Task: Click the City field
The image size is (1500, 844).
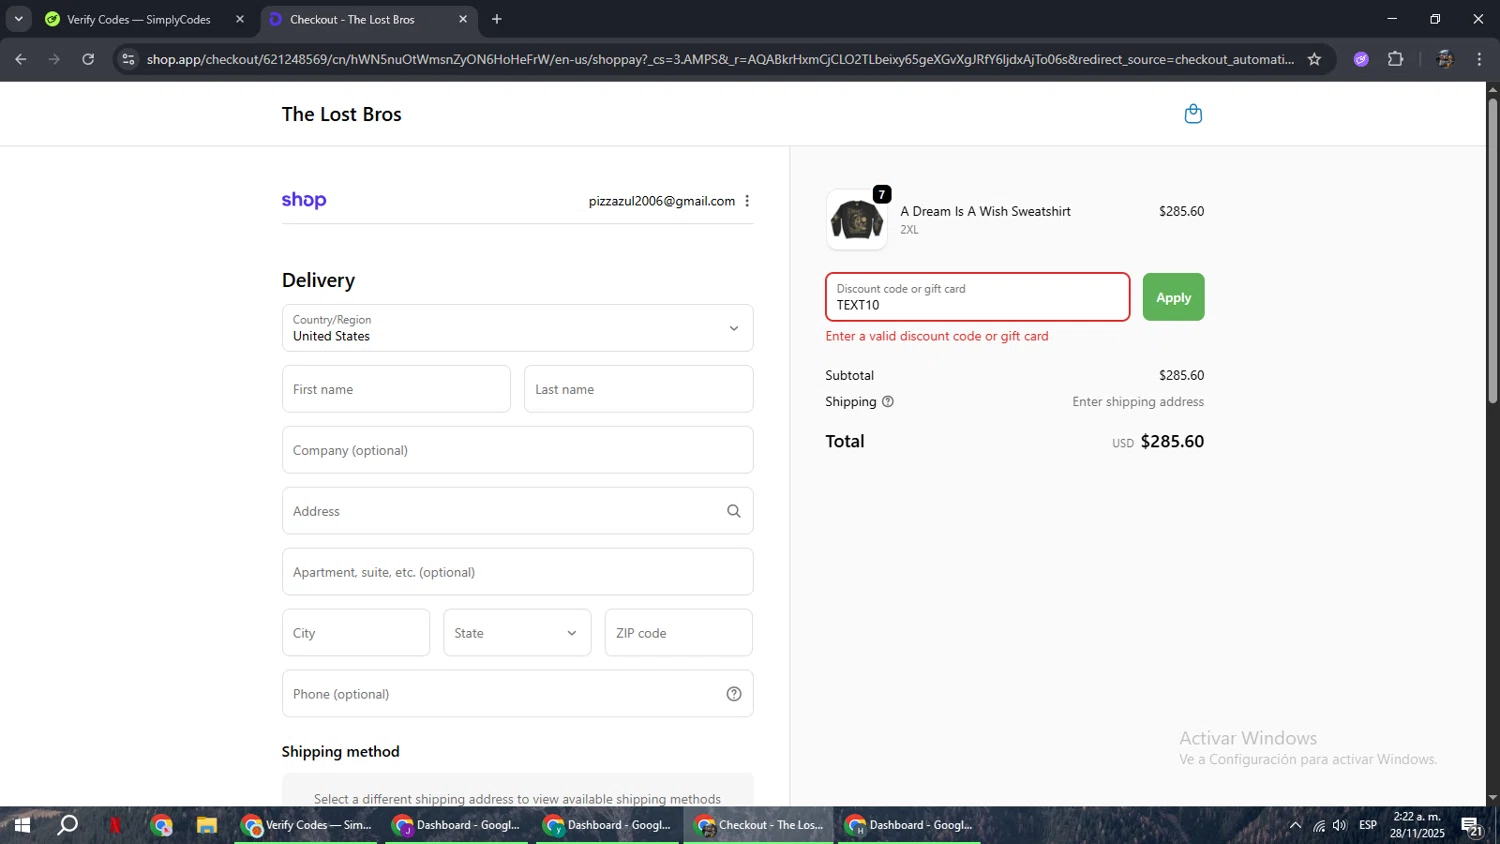Action: (x=356, y=633)
